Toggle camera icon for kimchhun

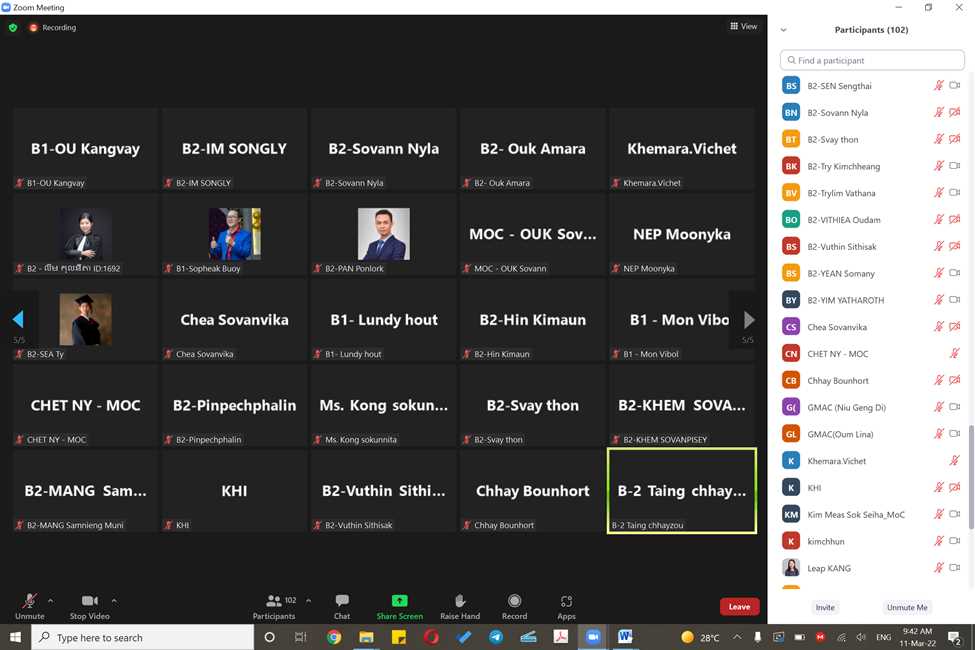click(954, 541)
